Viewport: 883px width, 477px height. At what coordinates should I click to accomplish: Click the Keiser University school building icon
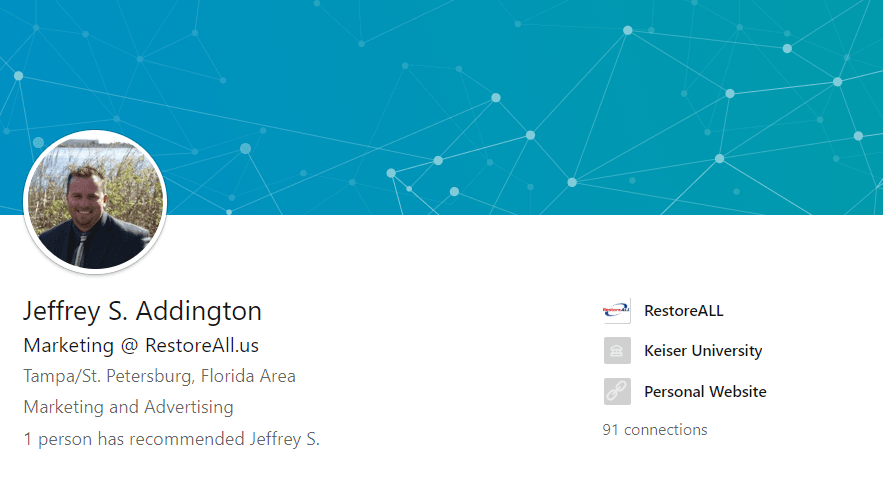pyautogui.click(x=617, y=351)
